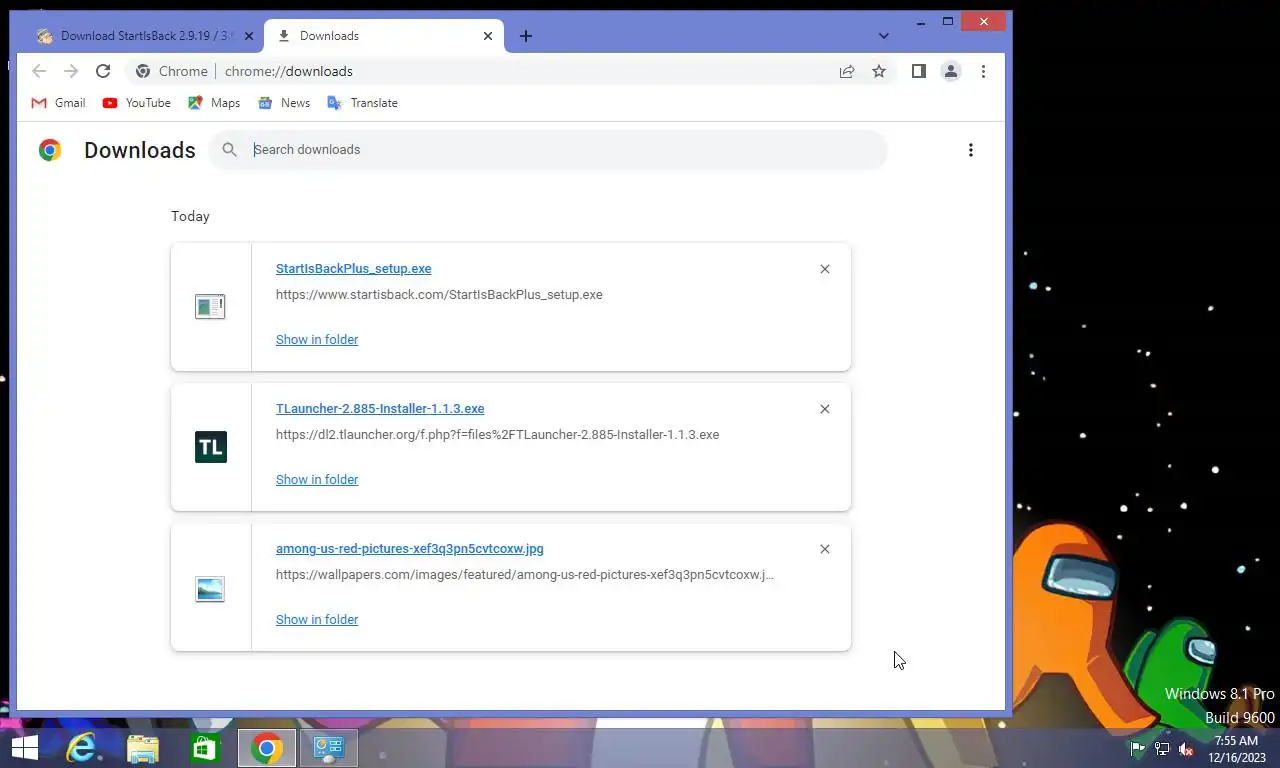The image size is (1280, 768).
Task: Open the TLauncher-2.885-Installer-1.1.3.exe link
Action: 380,409
